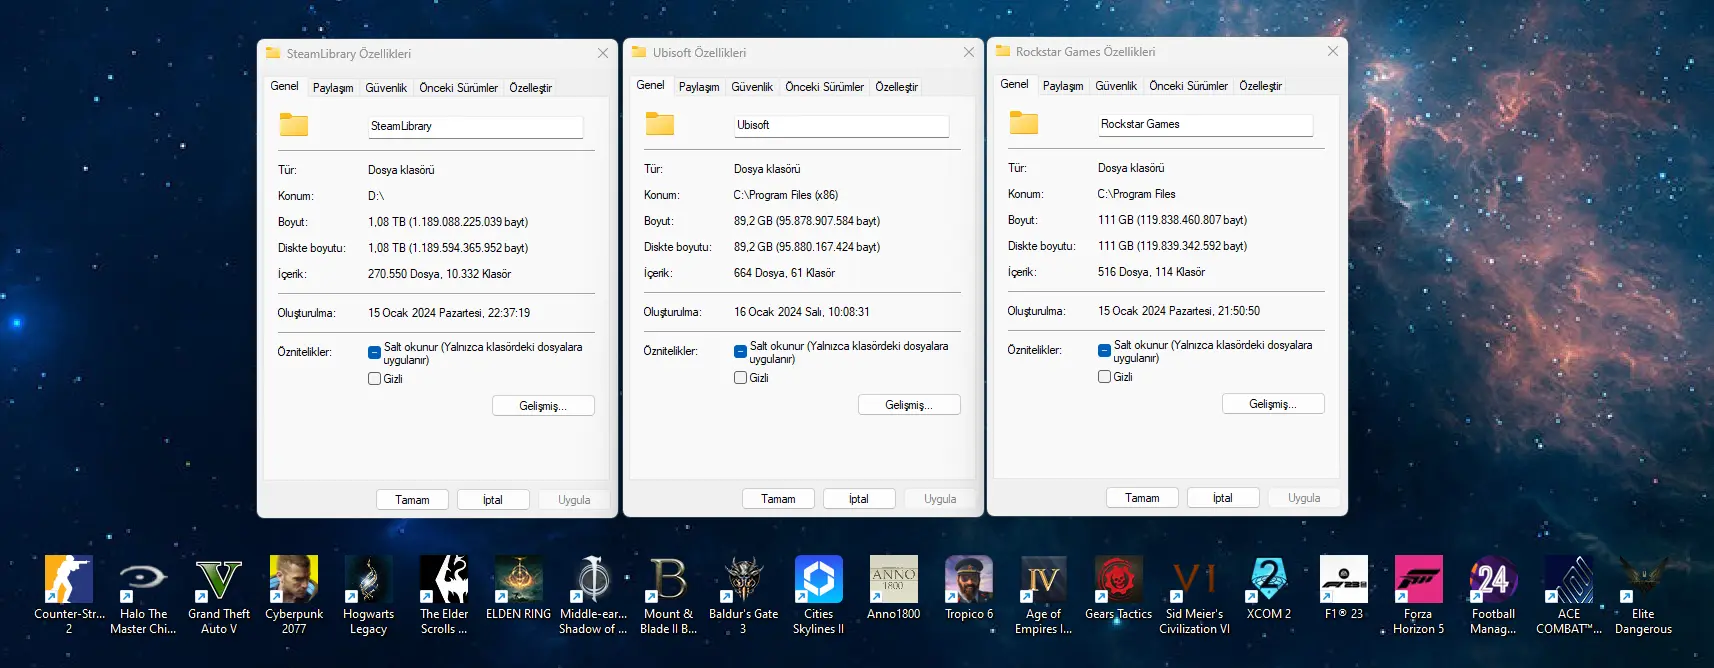Select the Tropico 6 desktop icon

(x=969, y=588)
